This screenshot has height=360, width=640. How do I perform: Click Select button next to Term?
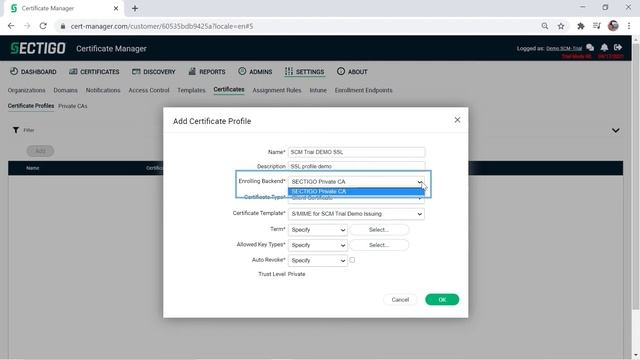pyautogui.click(x=379, y=230)
